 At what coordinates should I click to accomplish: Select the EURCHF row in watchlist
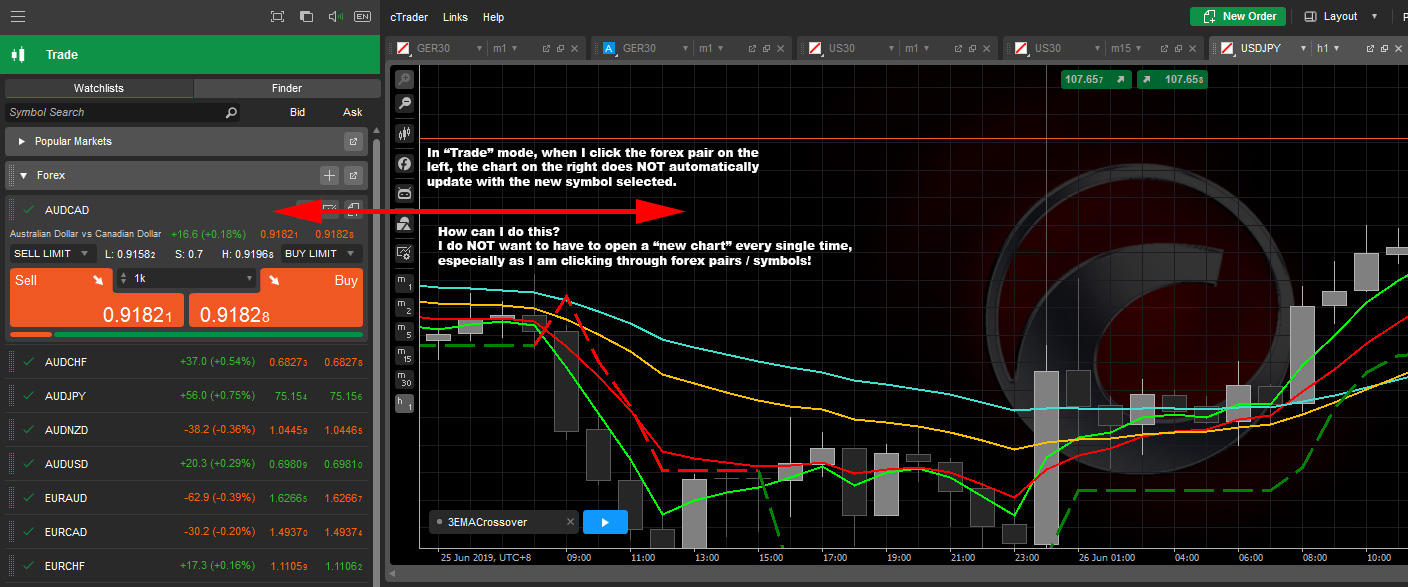click(187, 565)
